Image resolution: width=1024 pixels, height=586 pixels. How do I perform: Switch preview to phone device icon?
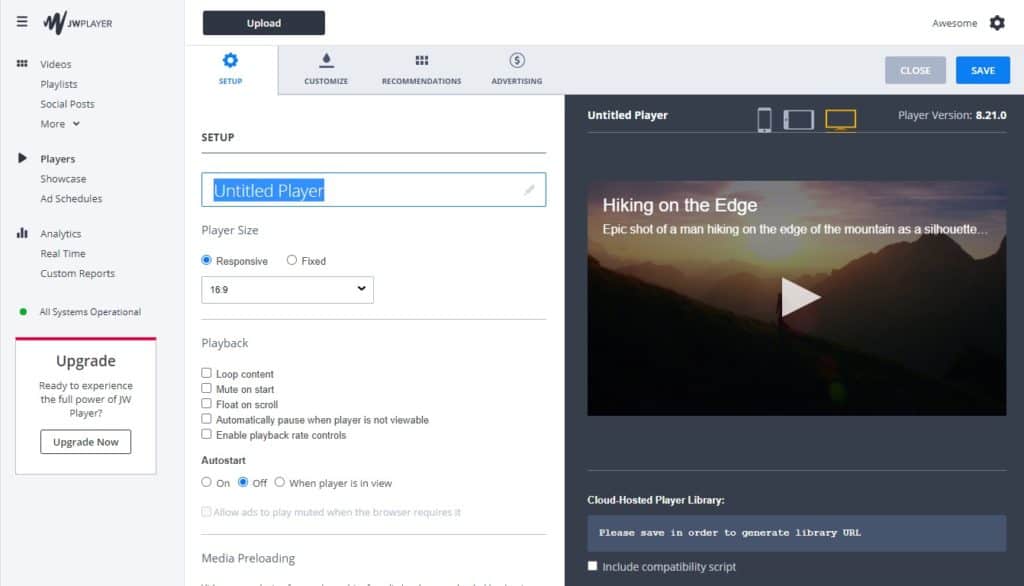point(764,120)
